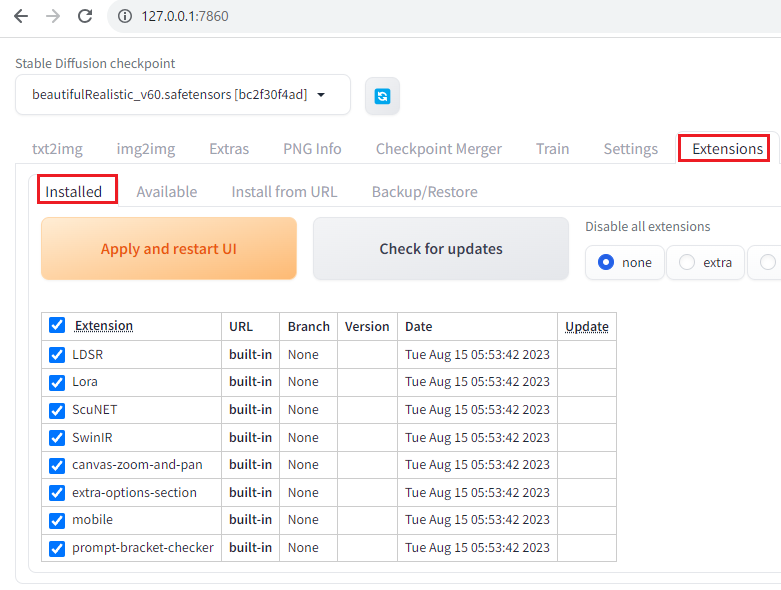Uncheck the LDSR extension checkbox
781x590 pixels.
tap(57, 354)
